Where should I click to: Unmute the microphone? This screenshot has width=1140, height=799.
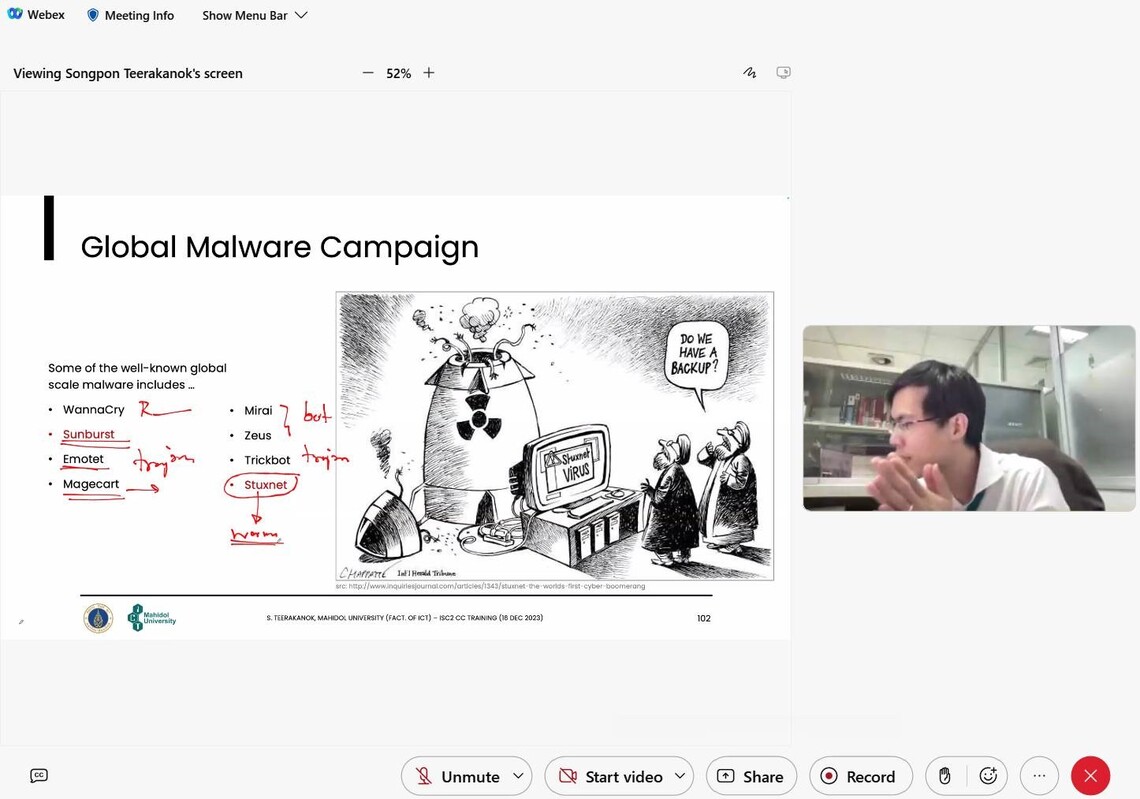(456, 776)
